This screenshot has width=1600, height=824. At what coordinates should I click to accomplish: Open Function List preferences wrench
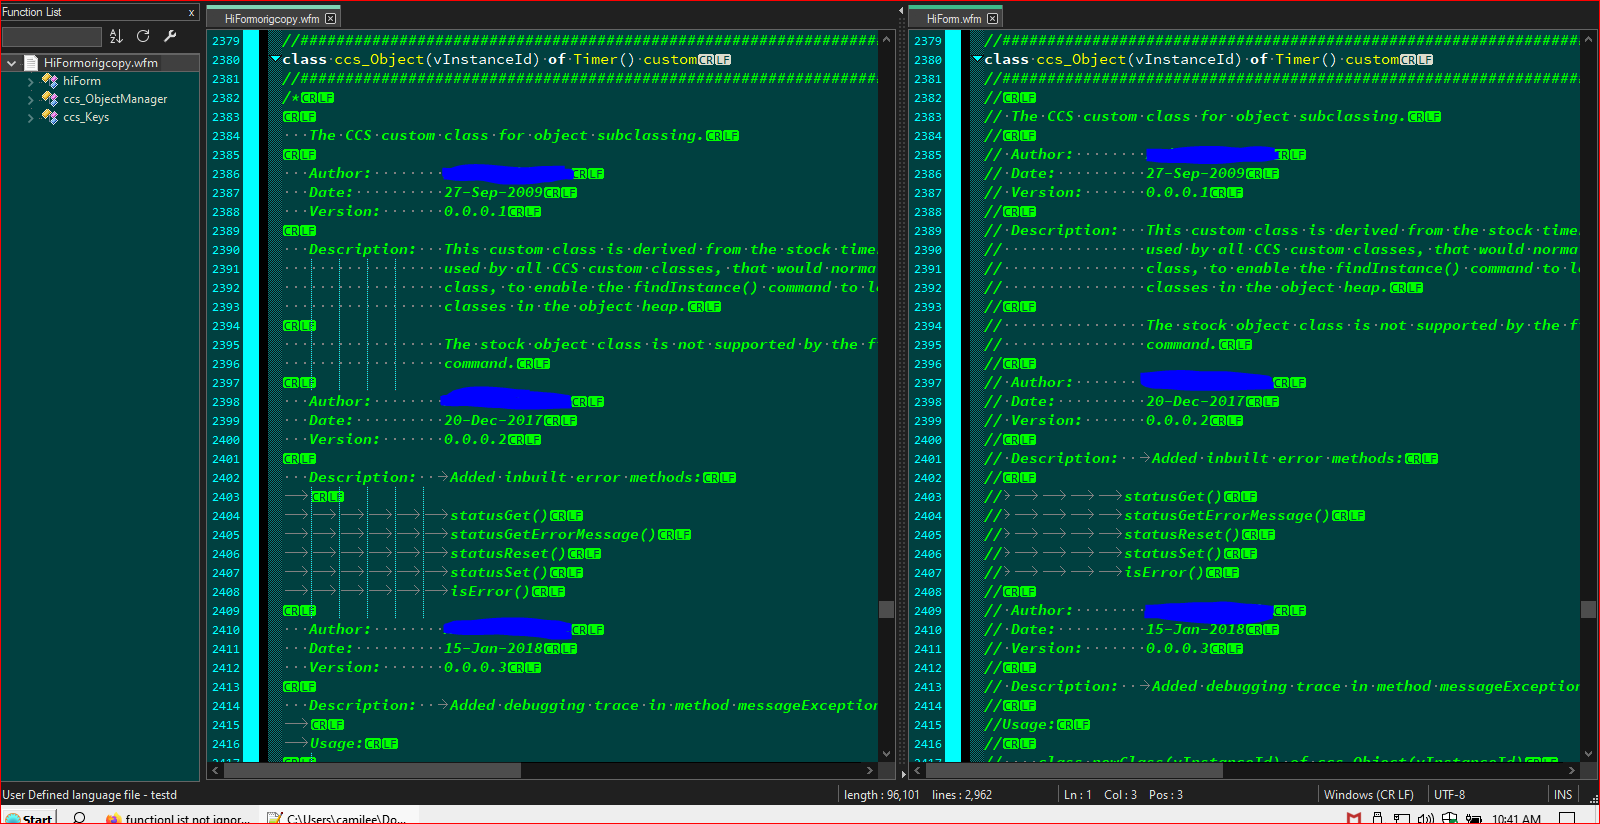click(x=170, y=36)
